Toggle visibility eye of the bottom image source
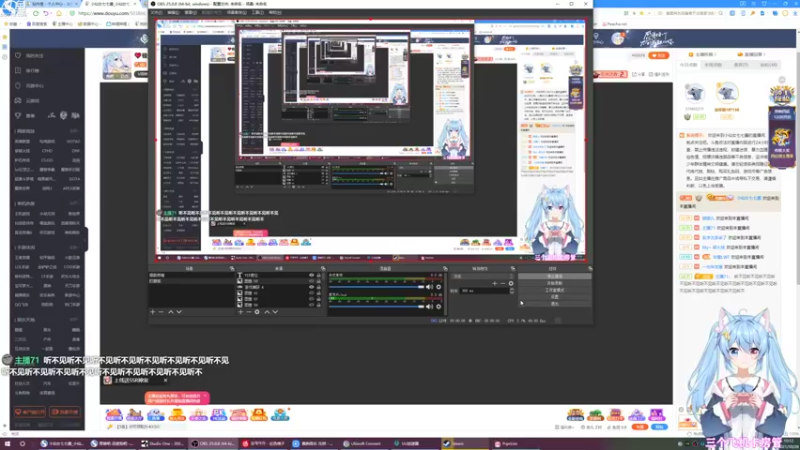The height and width of the screenshot is (450, 800). point(311,305)
